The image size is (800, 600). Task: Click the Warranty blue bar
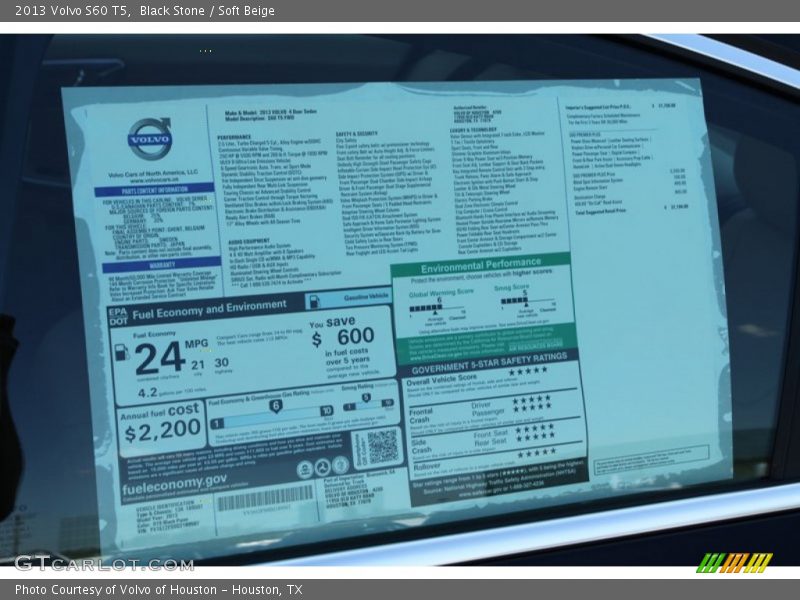click(162, 266)
